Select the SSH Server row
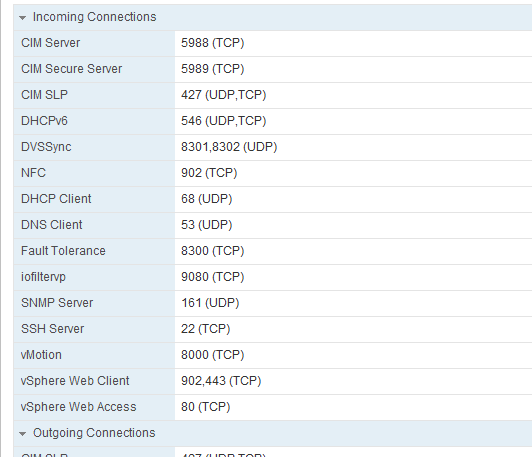The image size is (532, 457). [x=273, y=329]
